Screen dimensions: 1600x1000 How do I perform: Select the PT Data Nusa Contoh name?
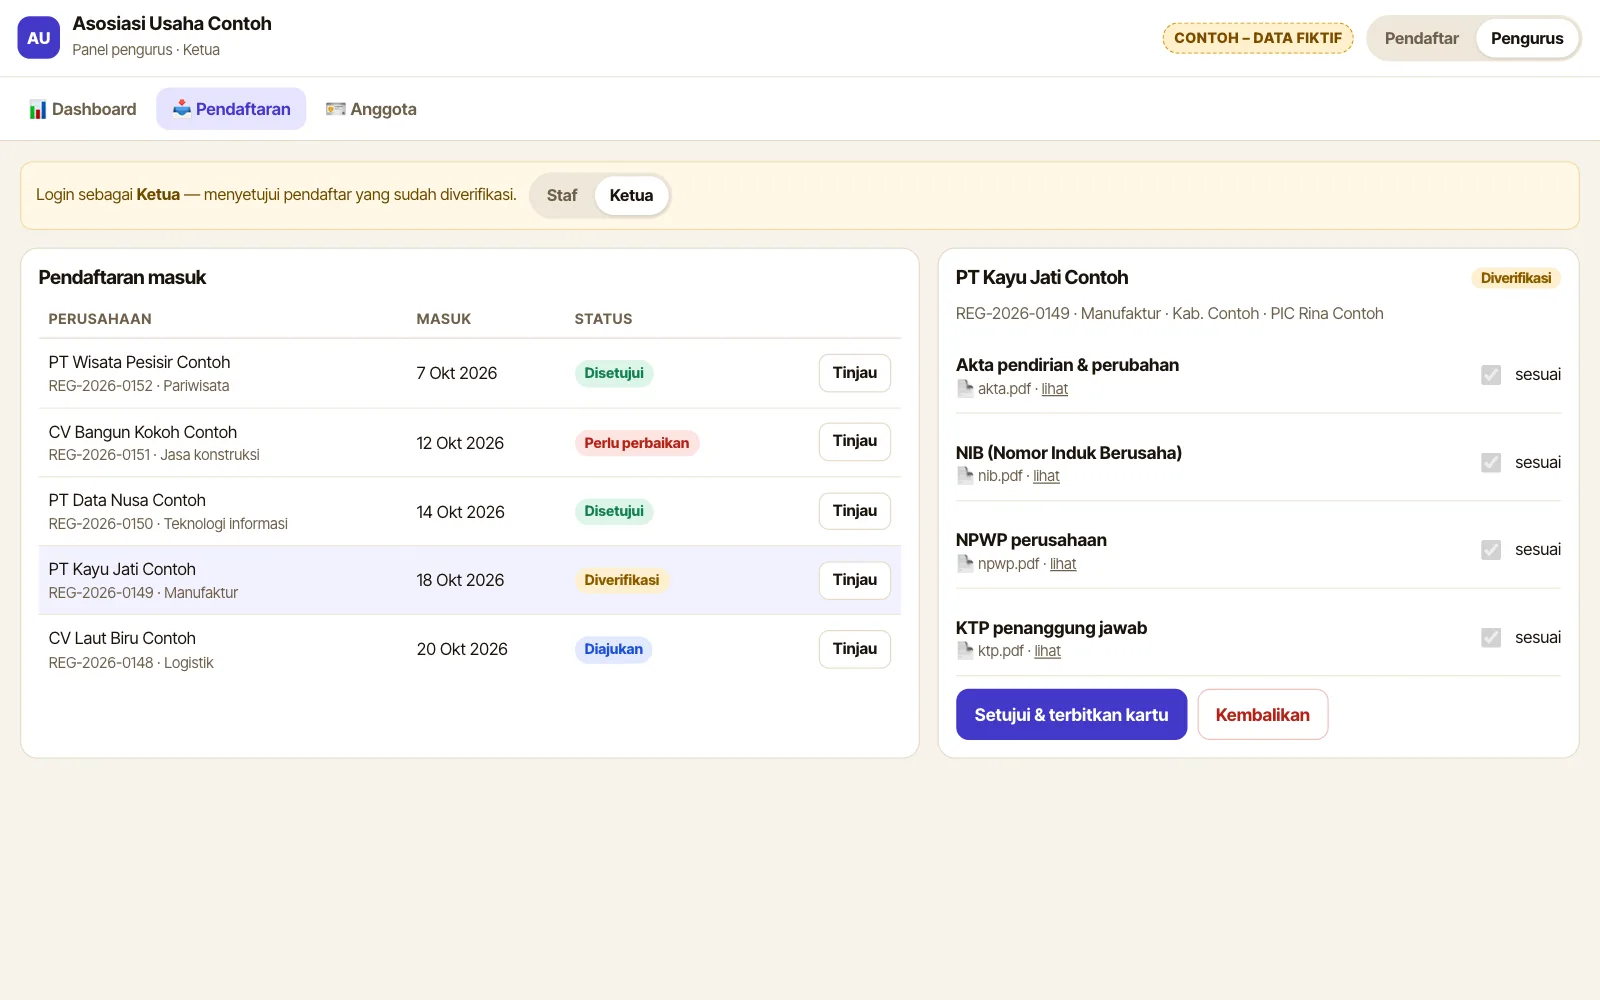127,500
